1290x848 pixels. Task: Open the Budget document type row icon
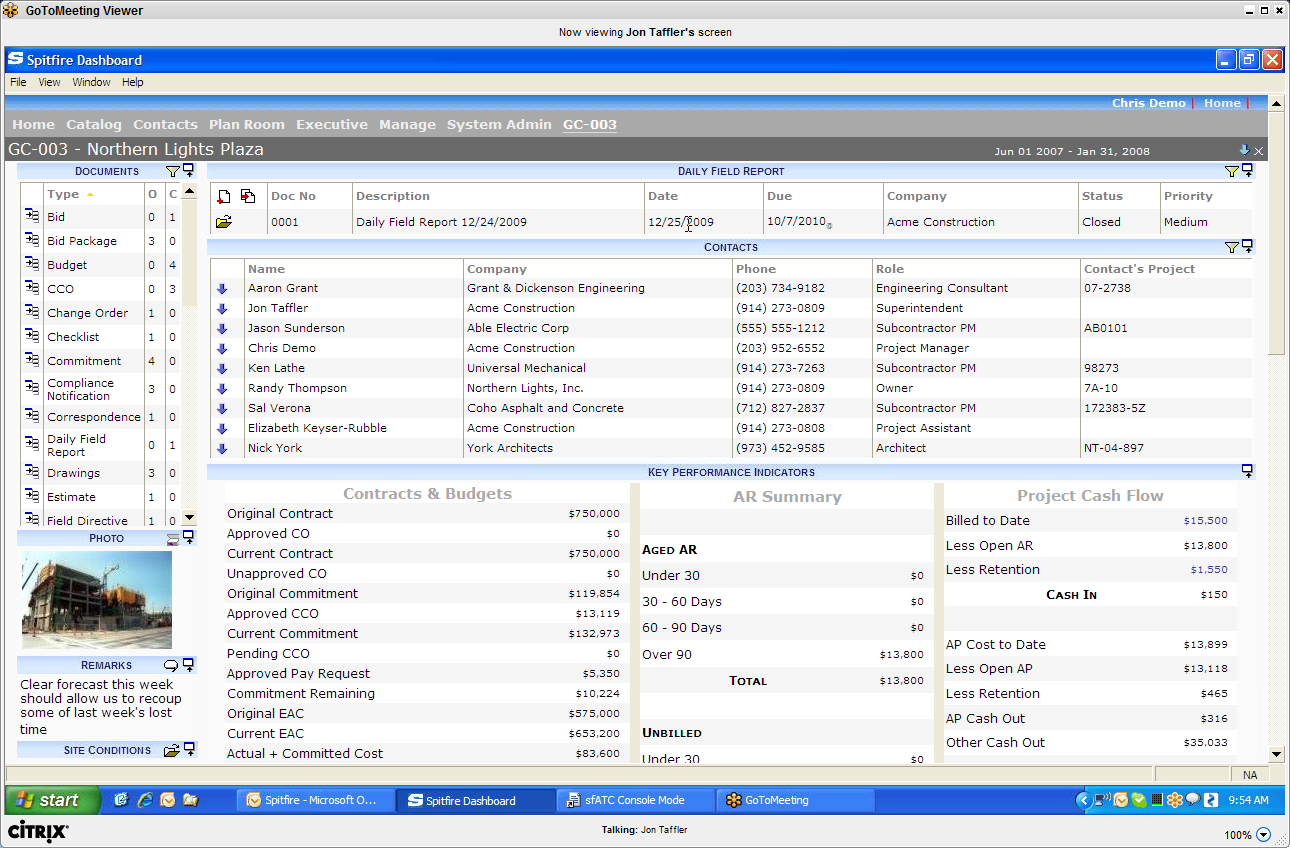(x=32, y=265)
